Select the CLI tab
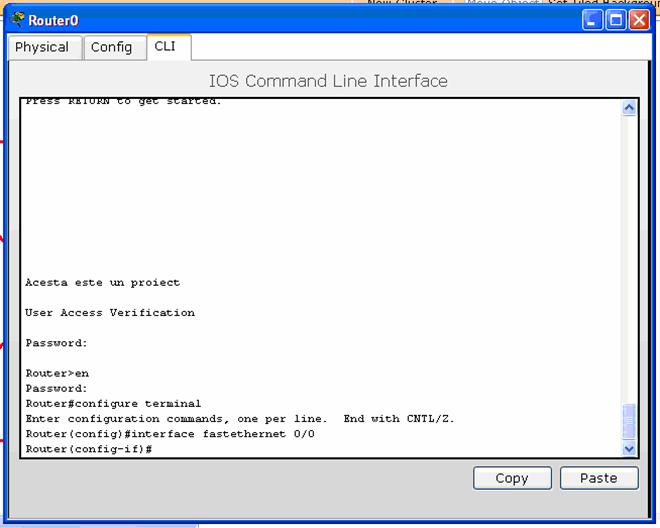Viewport: 660px width, 528px height. (x=165, y=46)
